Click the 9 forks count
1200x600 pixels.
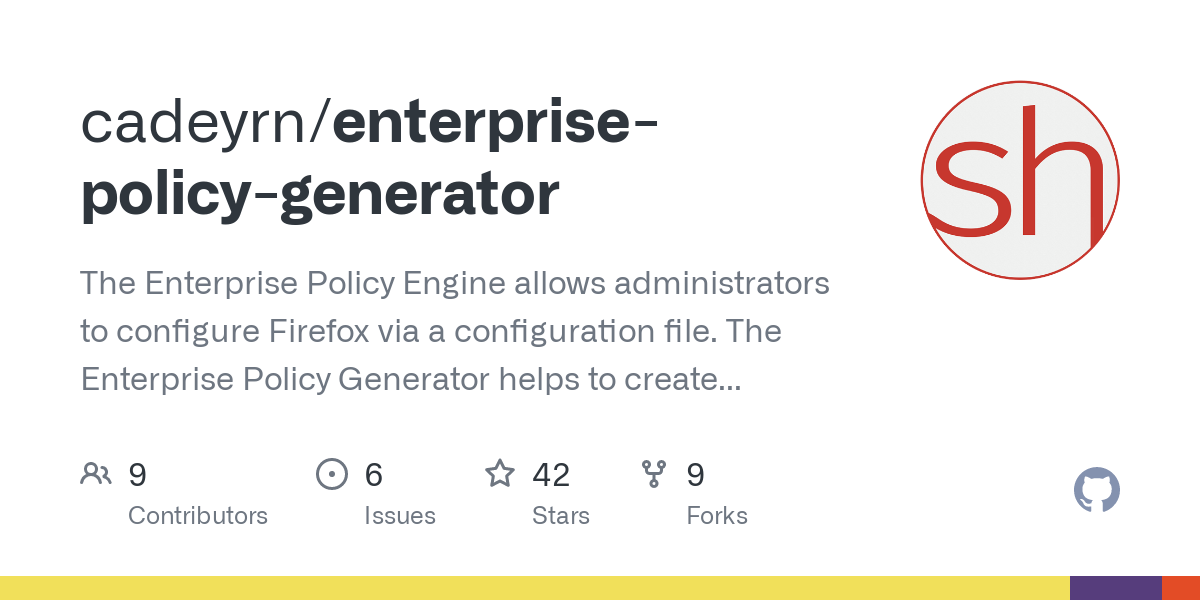(695, 474)
